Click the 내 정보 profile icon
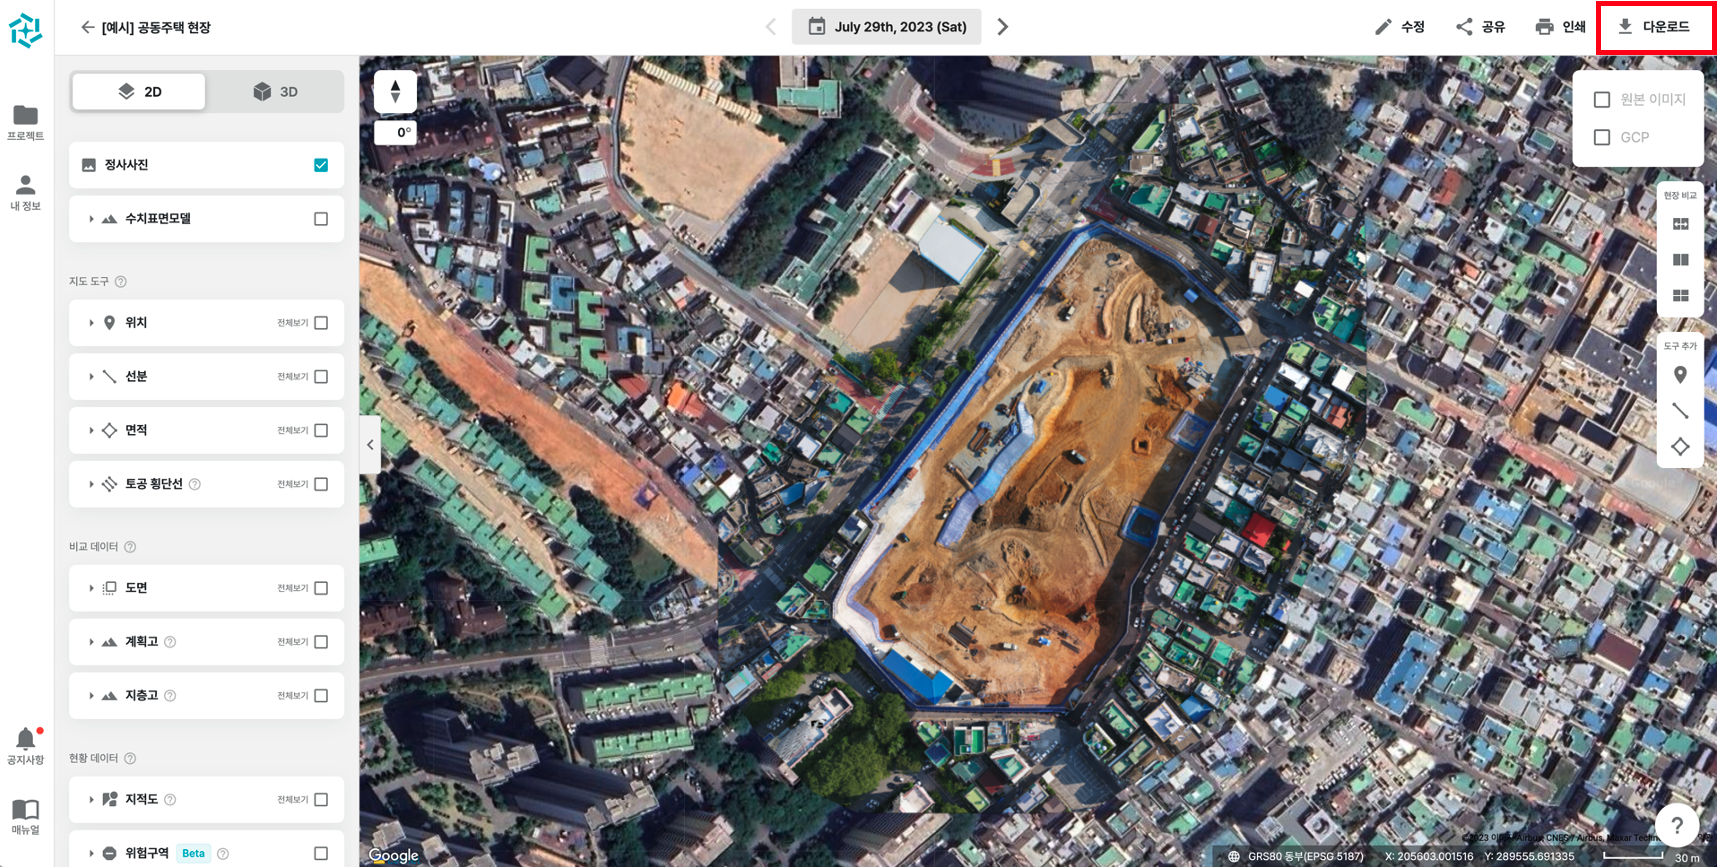The image size is (1718, 867). [26, 186]
